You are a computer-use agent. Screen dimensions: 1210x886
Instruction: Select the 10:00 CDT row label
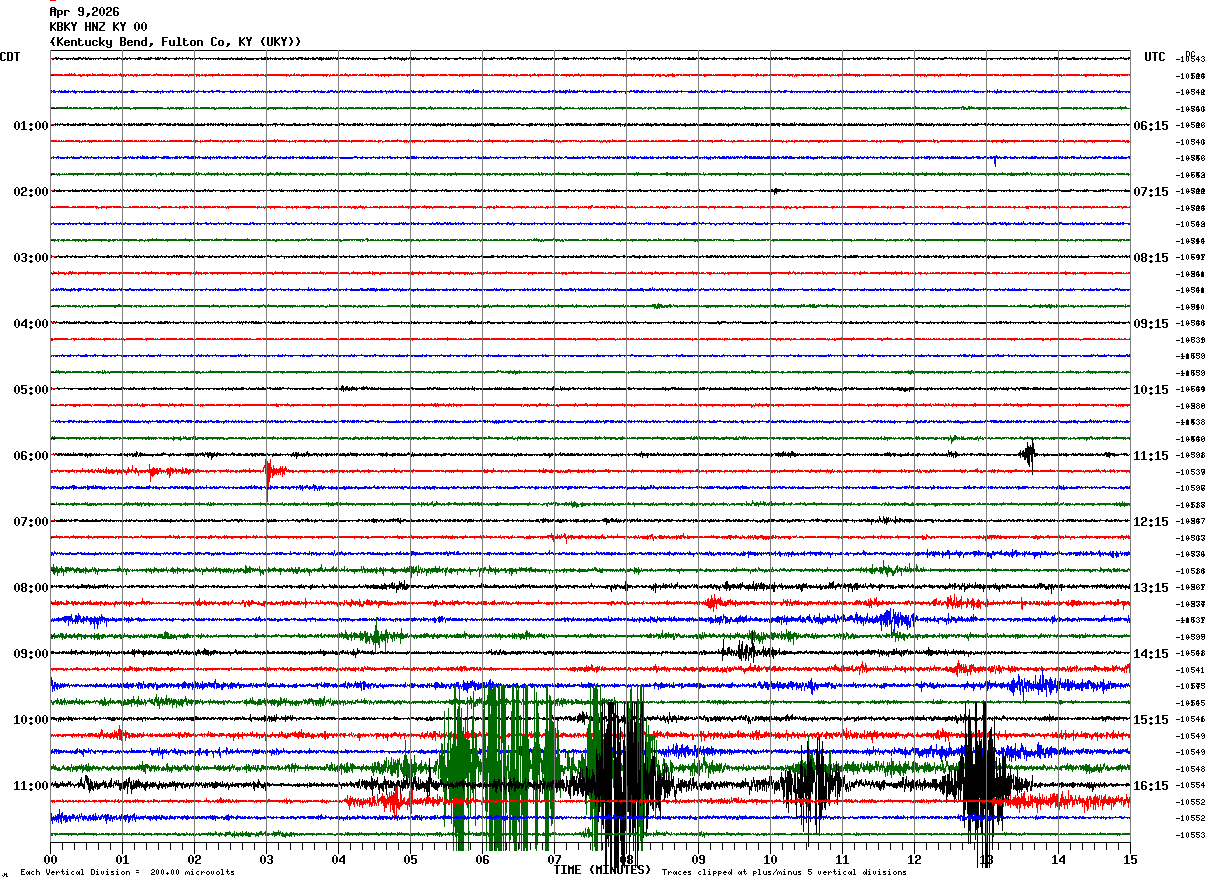point(31,720)
